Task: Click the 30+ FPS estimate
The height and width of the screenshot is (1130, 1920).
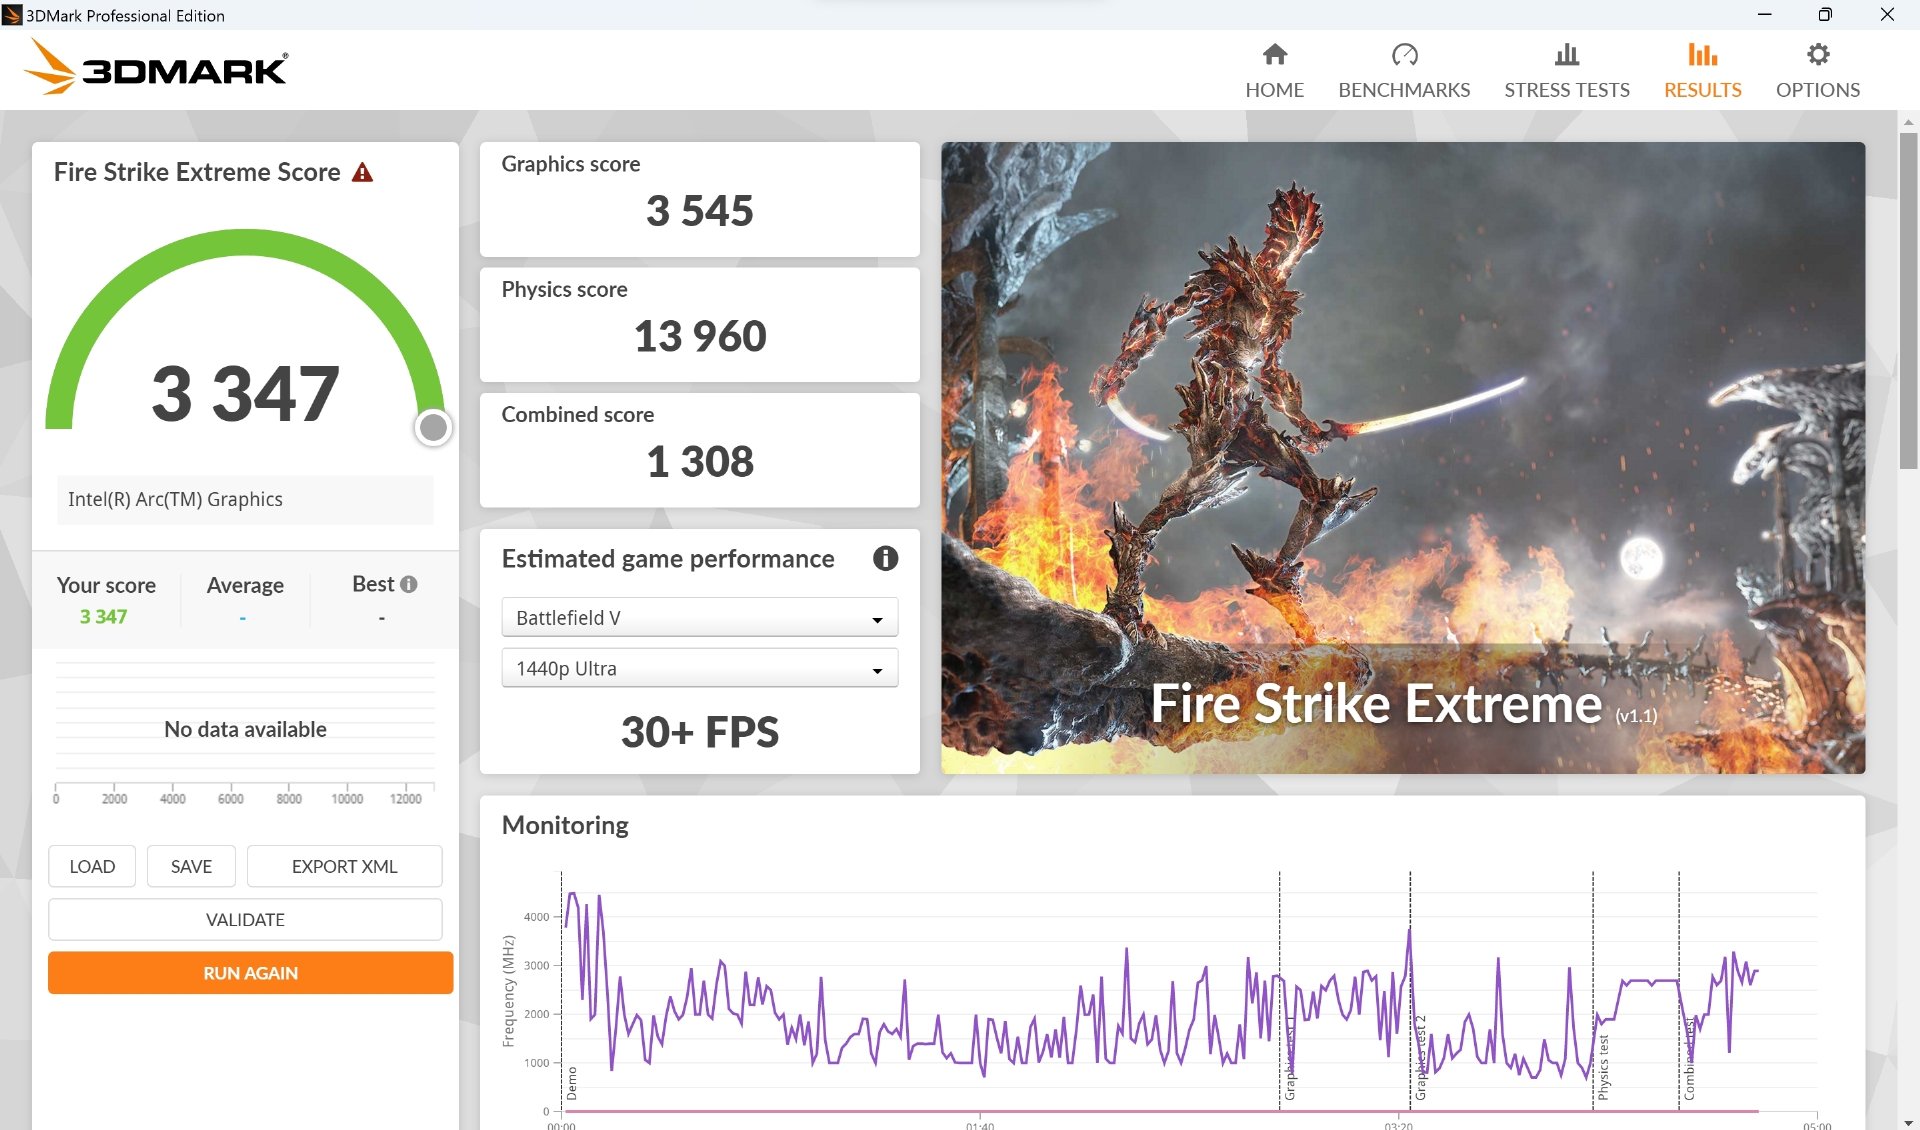Action: pyautogui.click(x=699, y=732)
